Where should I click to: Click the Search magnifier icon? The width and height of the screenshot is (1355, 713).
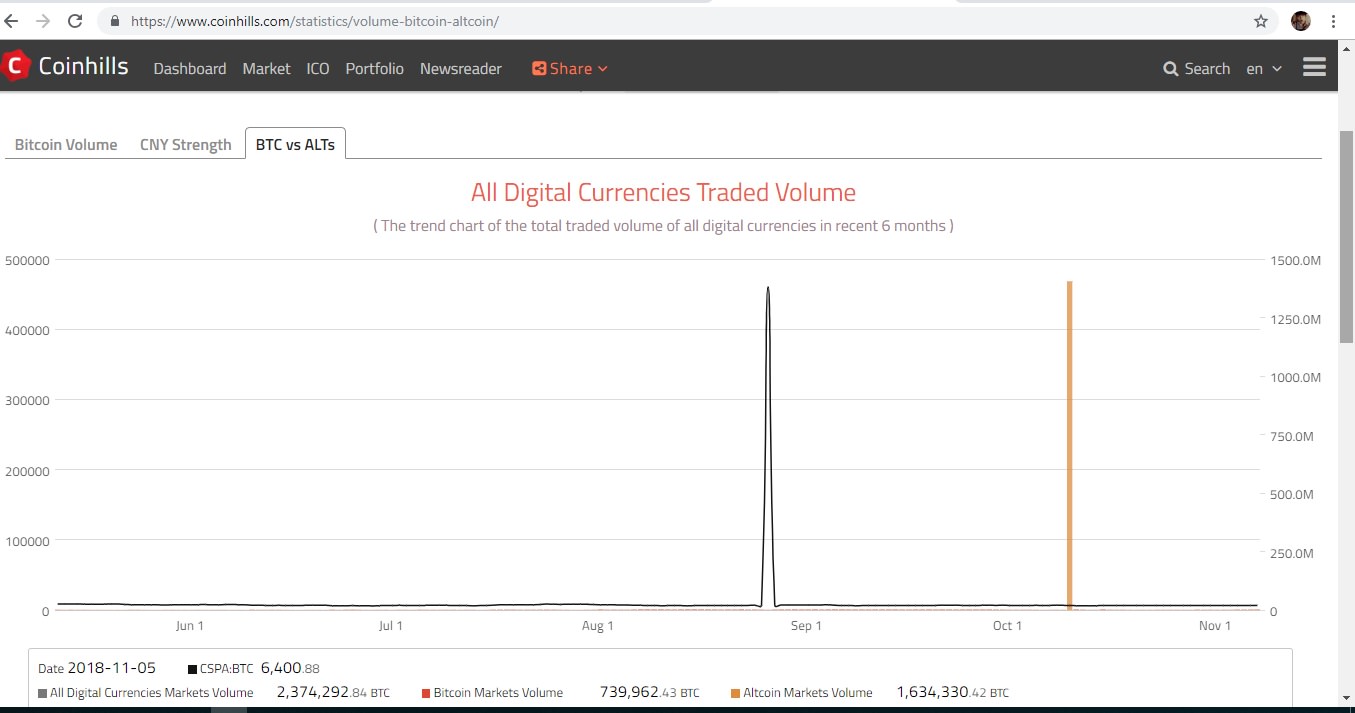pos(1171,69)
